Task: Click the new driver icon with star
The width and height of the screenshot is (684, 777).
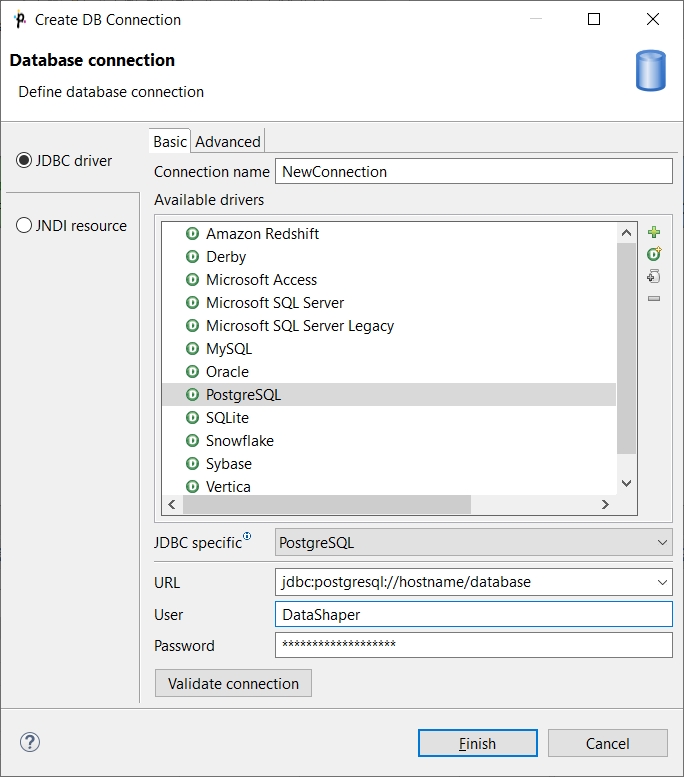Action: pos(654,255)
